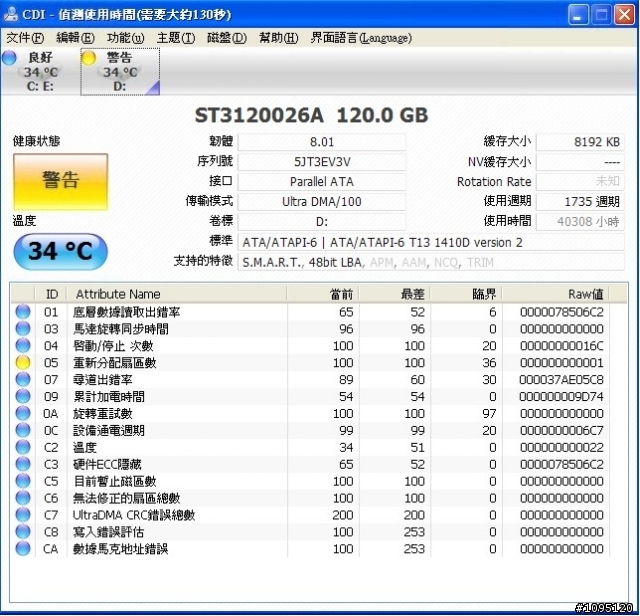Click the buffer size field 8192 KB
The width and height of the screenshot is (640, 616).
[x=580, y=142]
